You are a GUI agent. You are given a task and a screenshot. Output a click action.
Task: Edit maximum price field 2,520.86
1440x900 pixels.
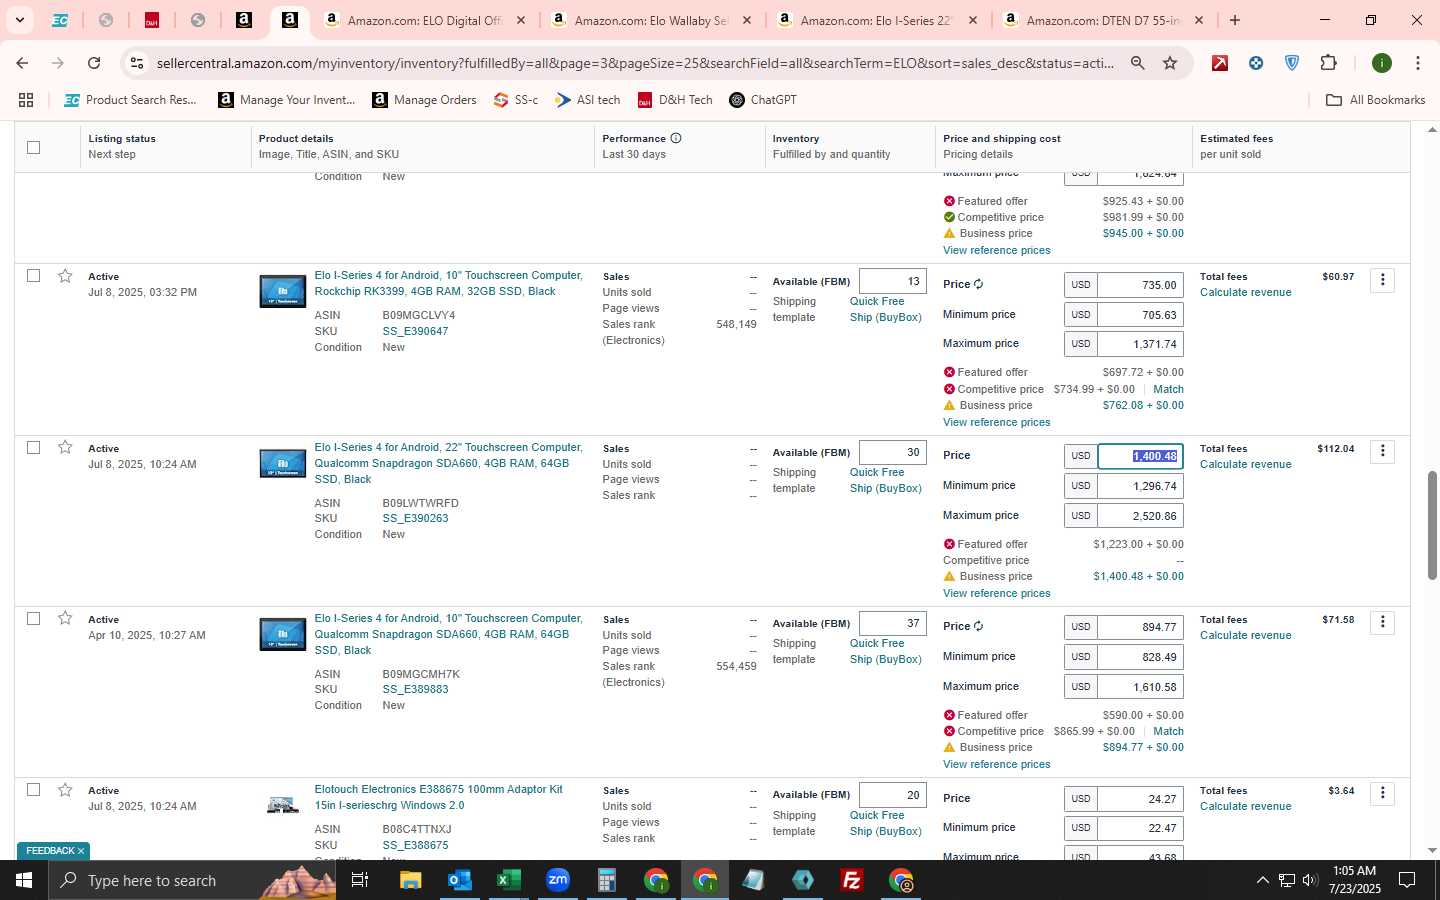click(1140, 516)
